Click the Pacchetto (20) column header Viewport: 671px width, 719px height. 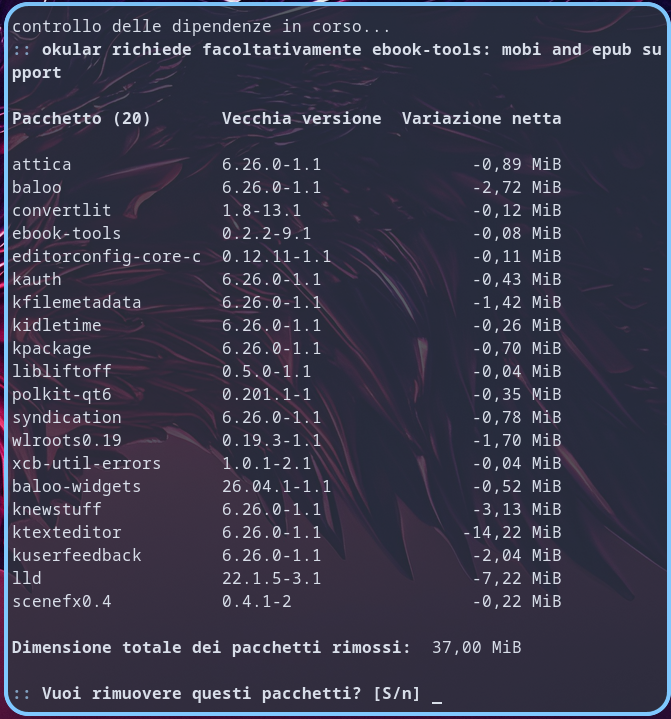click(x=81, y=119)
